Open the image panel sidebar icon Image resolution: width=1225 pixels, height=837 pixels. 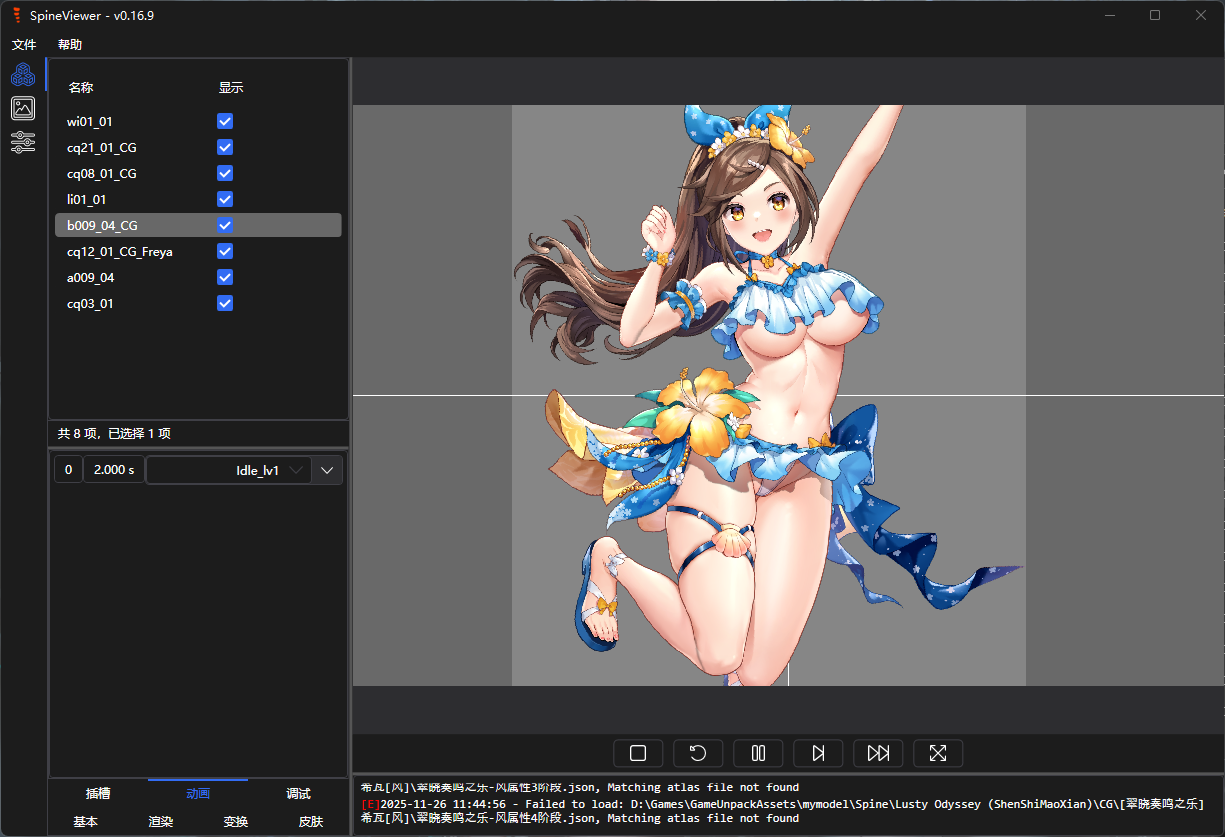(23, 108)
